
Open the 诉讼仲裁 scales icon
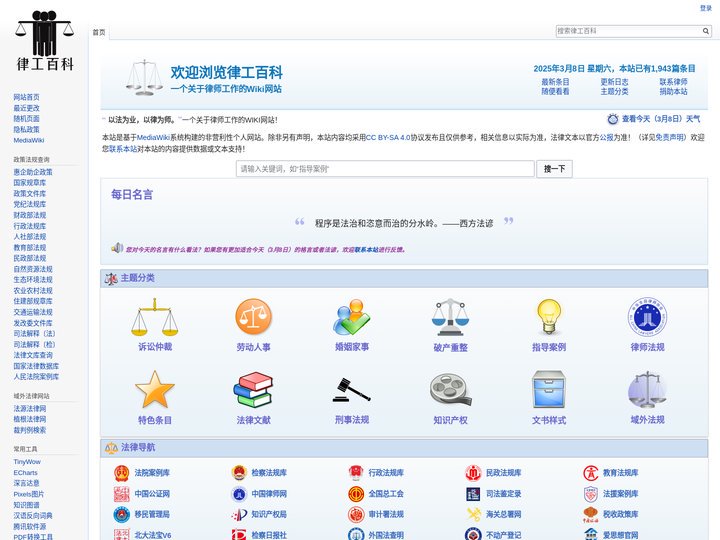point(155,317)
